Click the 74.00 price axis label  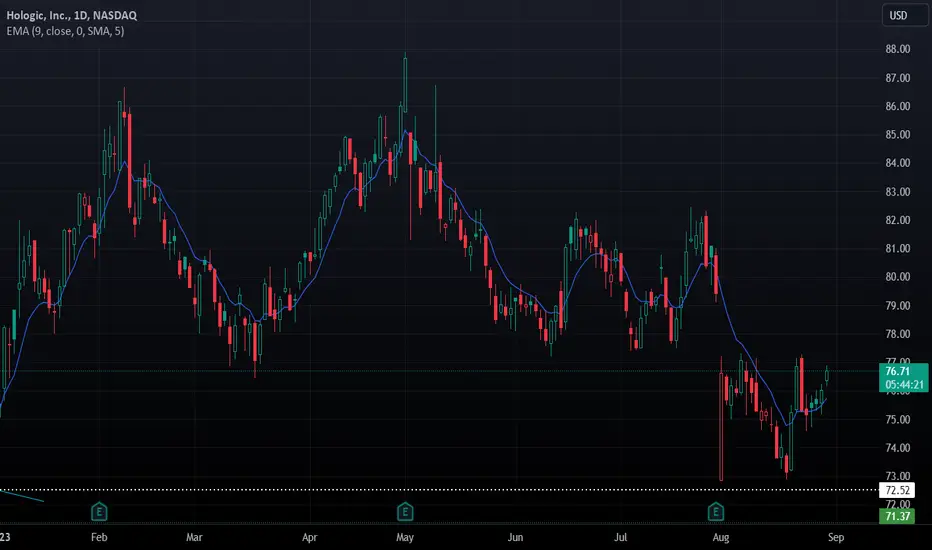click(x=898, y=448)
